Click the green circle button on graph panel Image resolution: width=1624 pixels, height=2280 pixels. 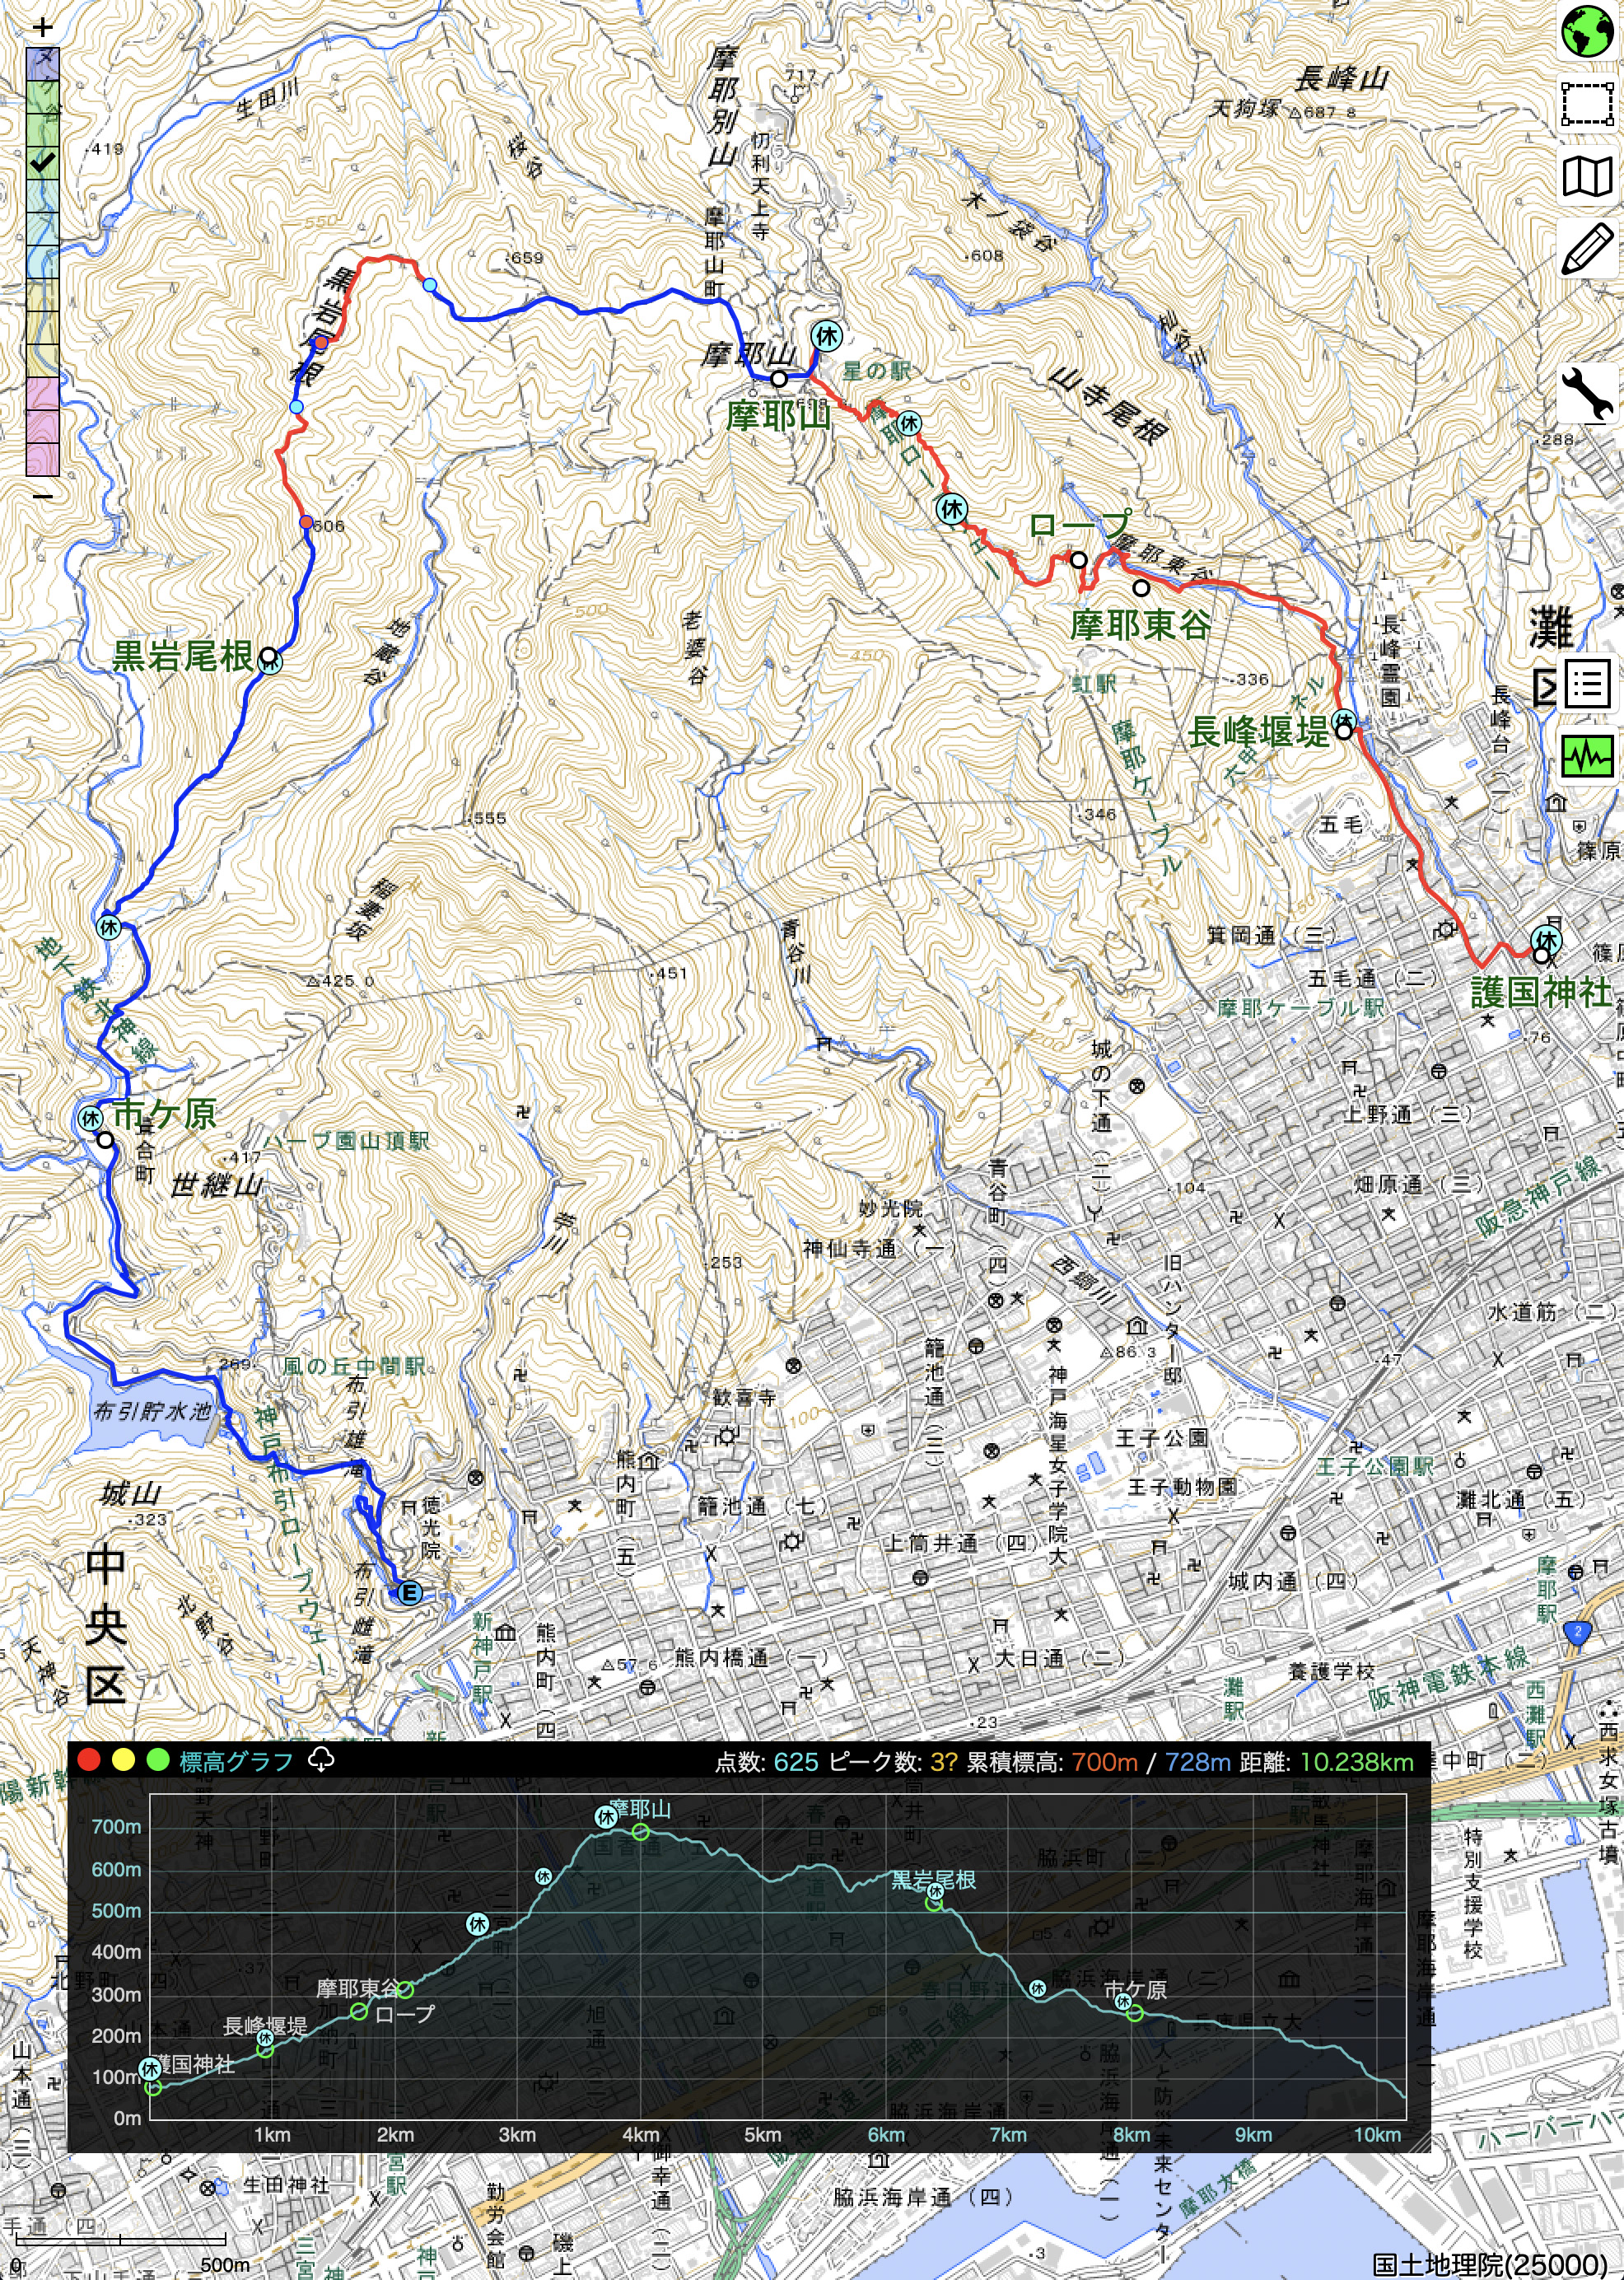(x=157, y=1761)
